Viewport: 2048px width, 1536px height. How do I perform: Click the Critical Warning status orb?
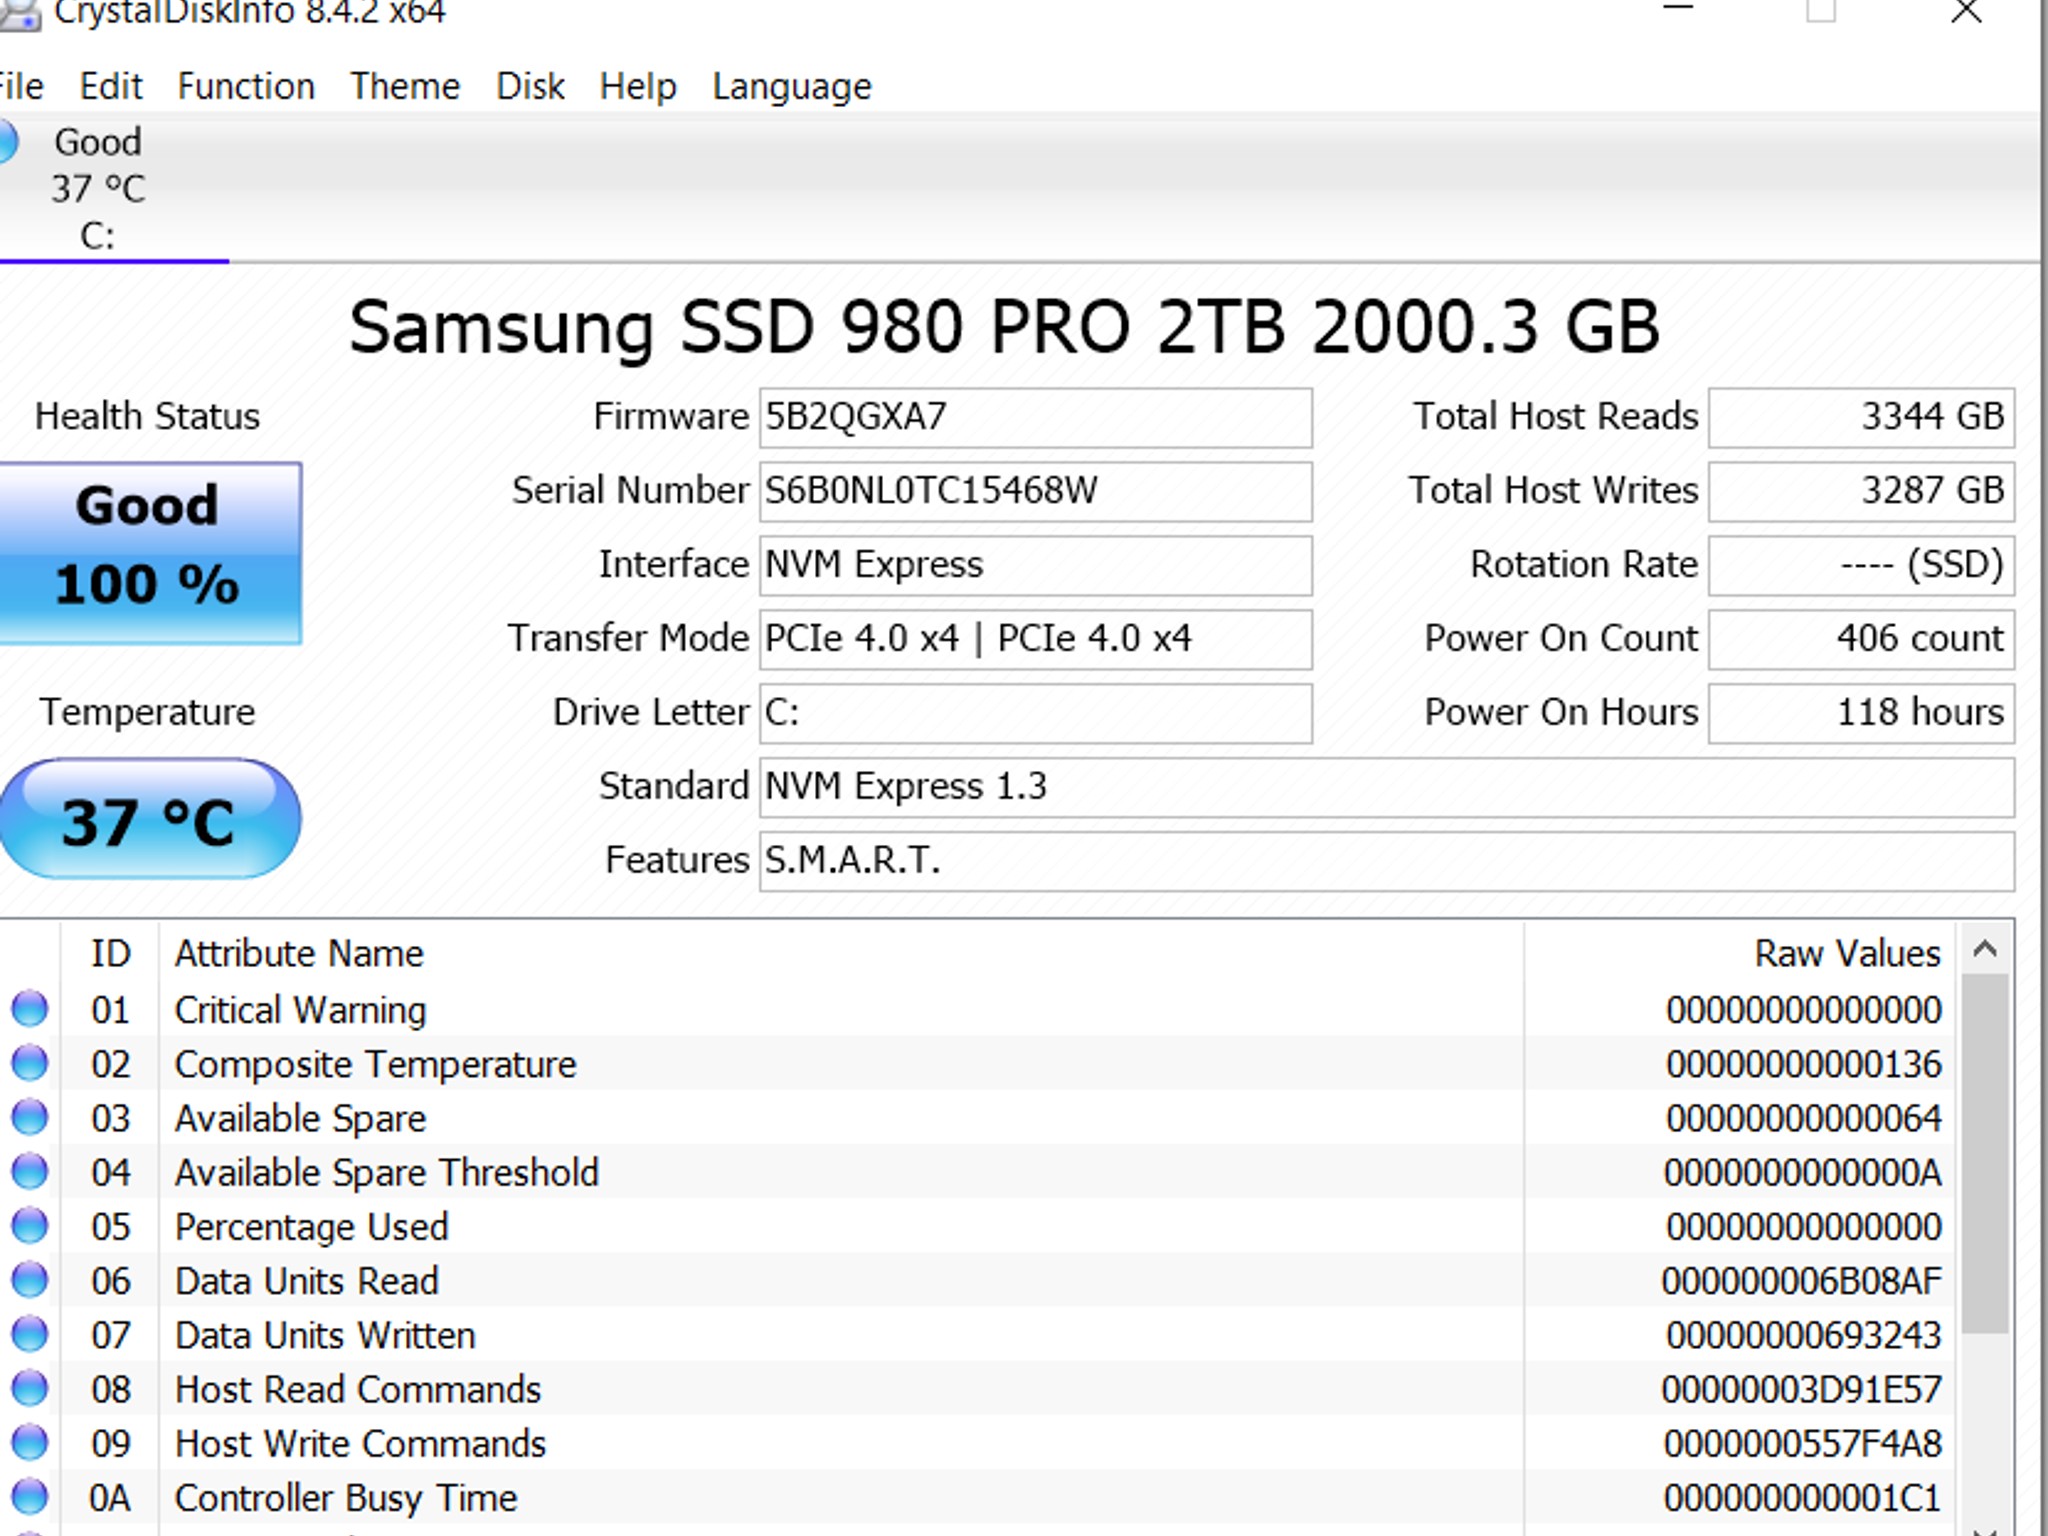coord(29,1009)
